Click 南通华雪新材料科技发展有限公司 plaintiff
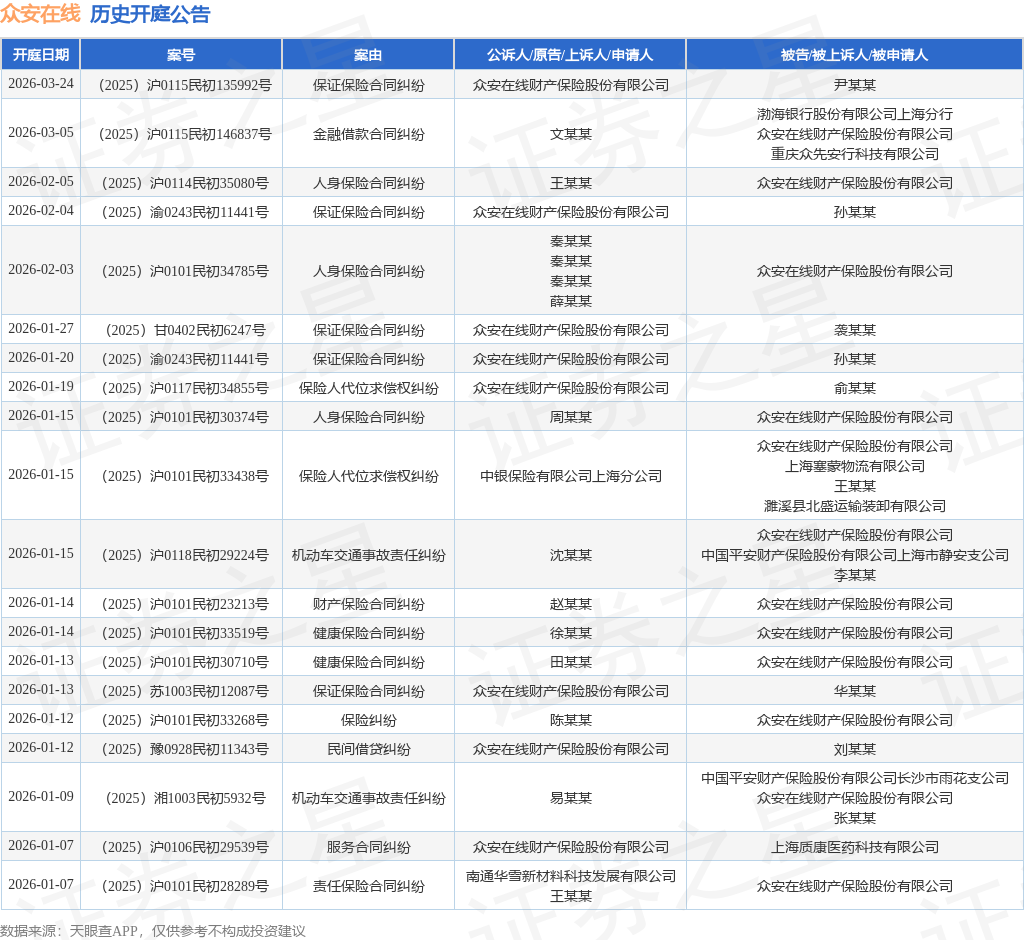 [x=571, y=876]
